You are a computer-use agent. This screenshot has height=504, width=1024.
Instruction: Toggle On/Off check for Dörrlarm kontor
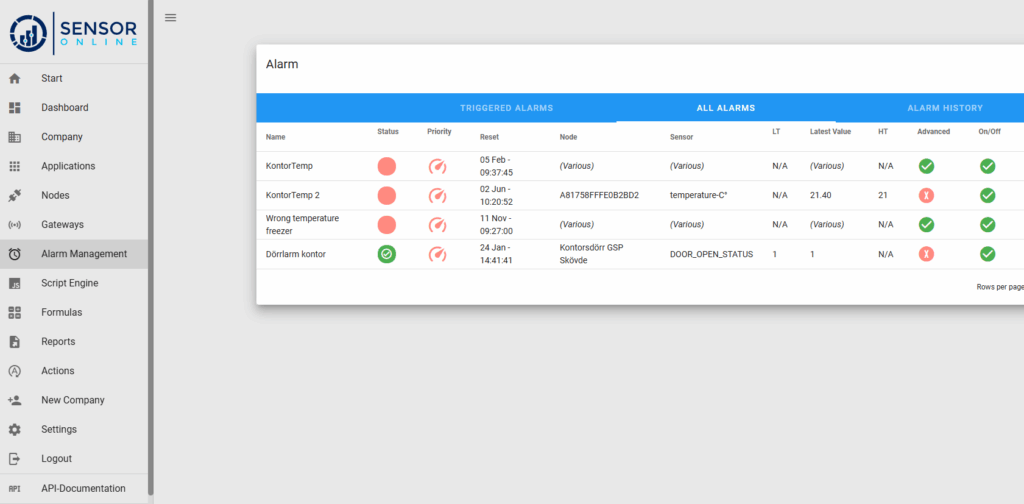pos(987,254)
